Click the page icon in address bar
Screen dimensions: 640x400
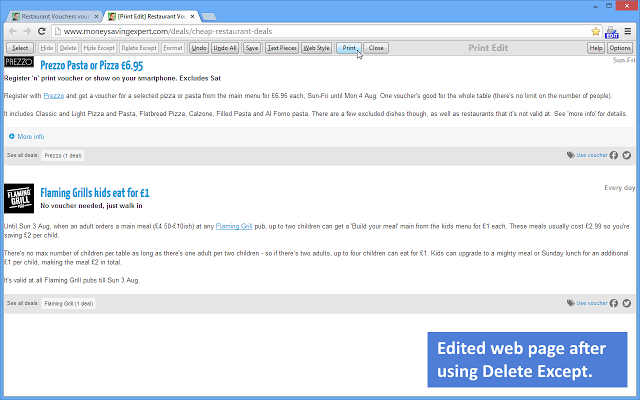[58, 31]
